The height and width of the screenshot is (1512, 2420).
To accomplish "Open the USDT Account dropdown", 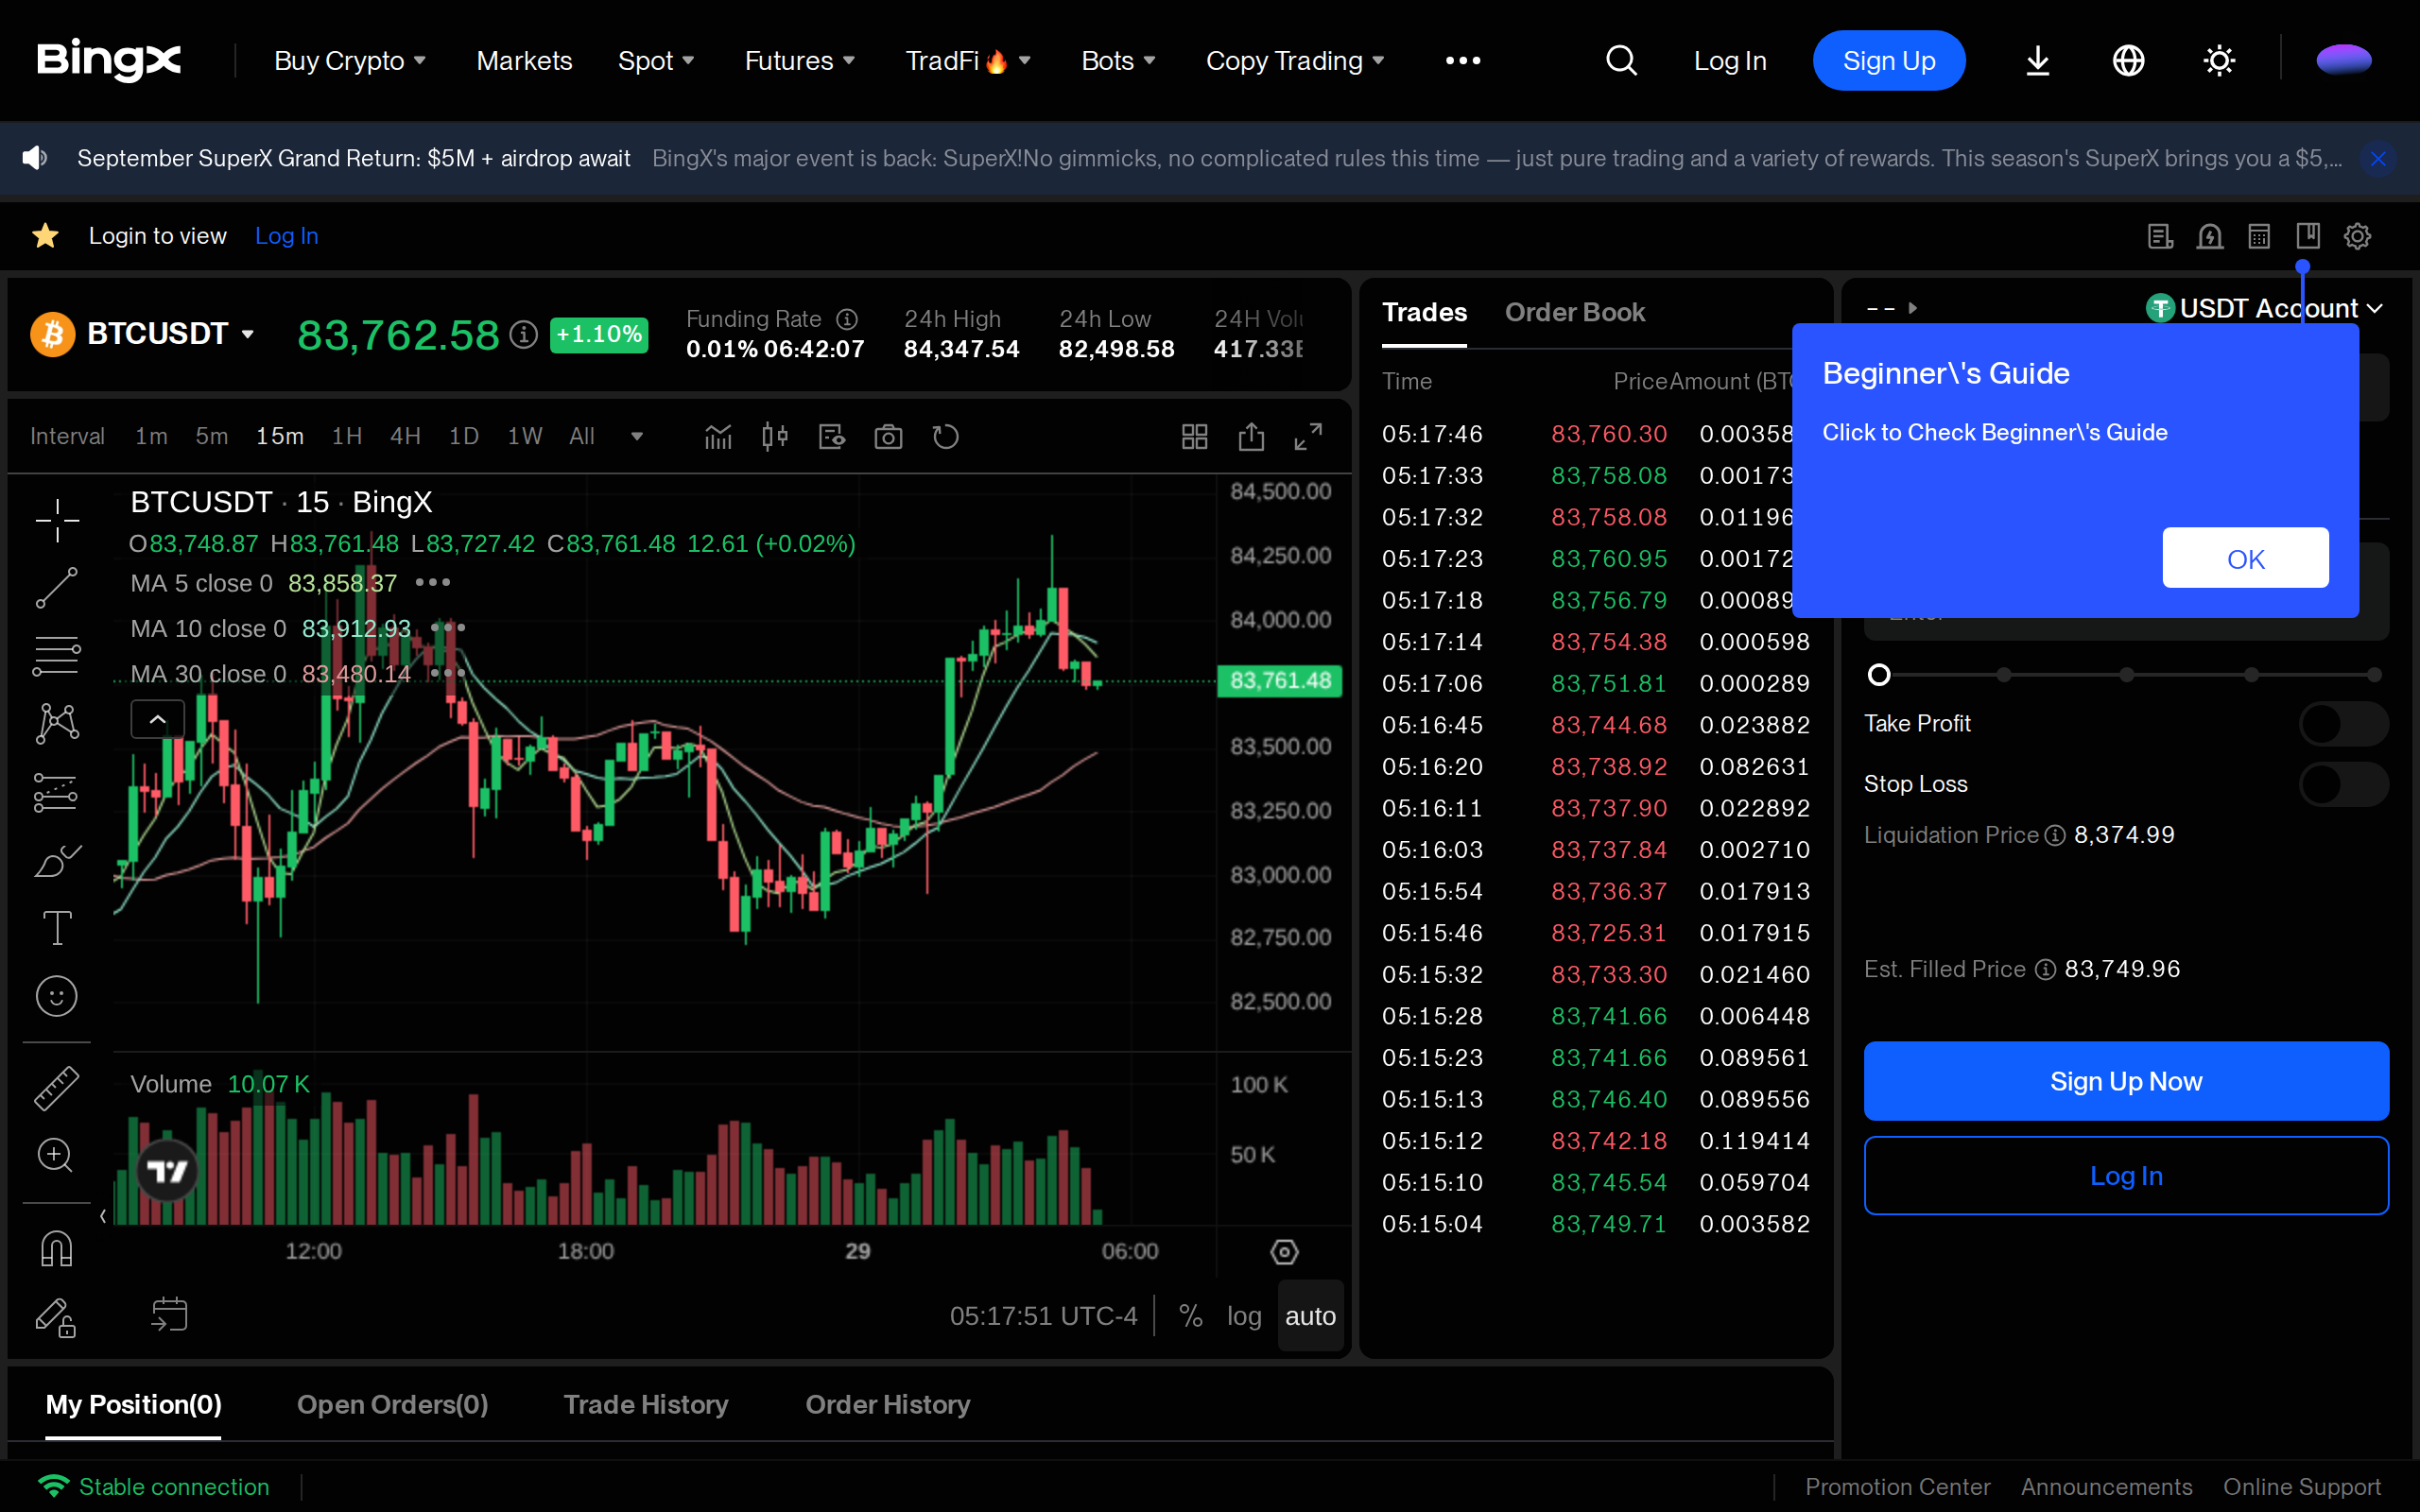I will pos(2265,309).
